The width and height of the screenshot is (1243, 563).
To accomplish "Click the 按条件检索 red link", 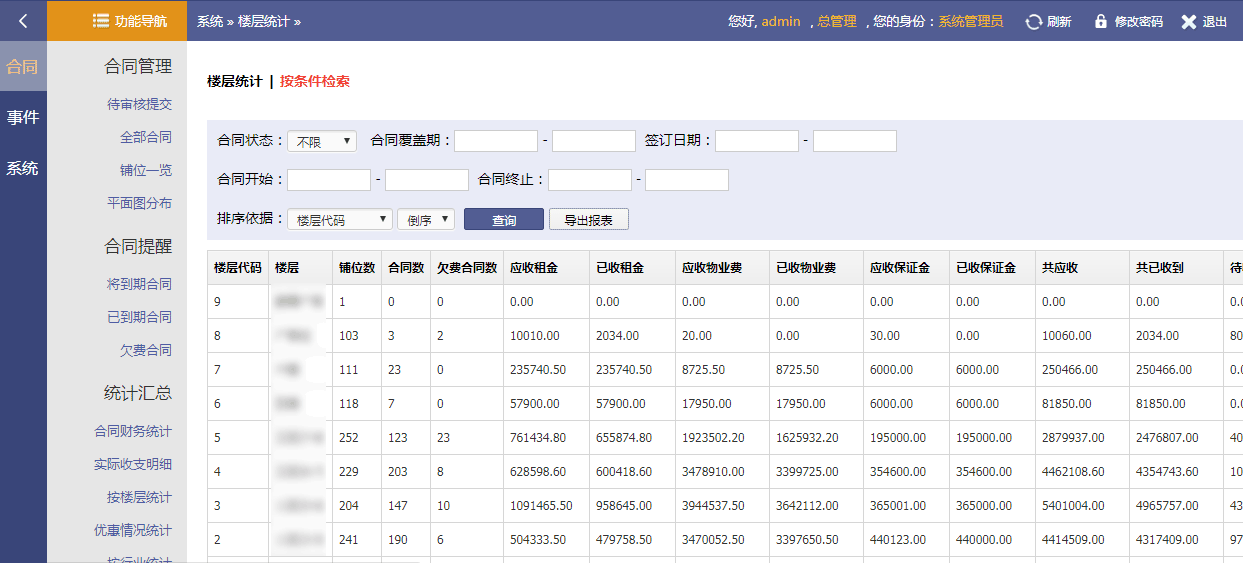I will 315,81.
